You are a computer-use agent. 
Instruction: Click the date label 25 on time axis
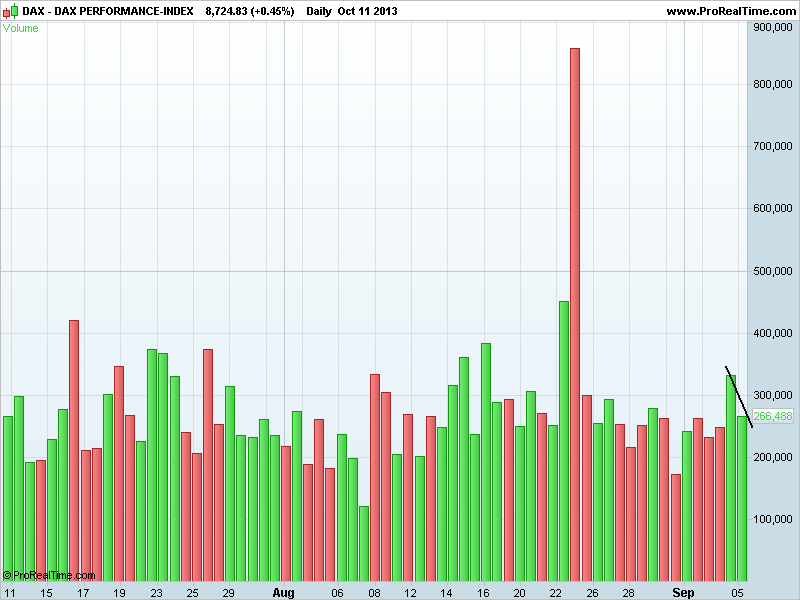pyautogui.click(x=192, y=593)
